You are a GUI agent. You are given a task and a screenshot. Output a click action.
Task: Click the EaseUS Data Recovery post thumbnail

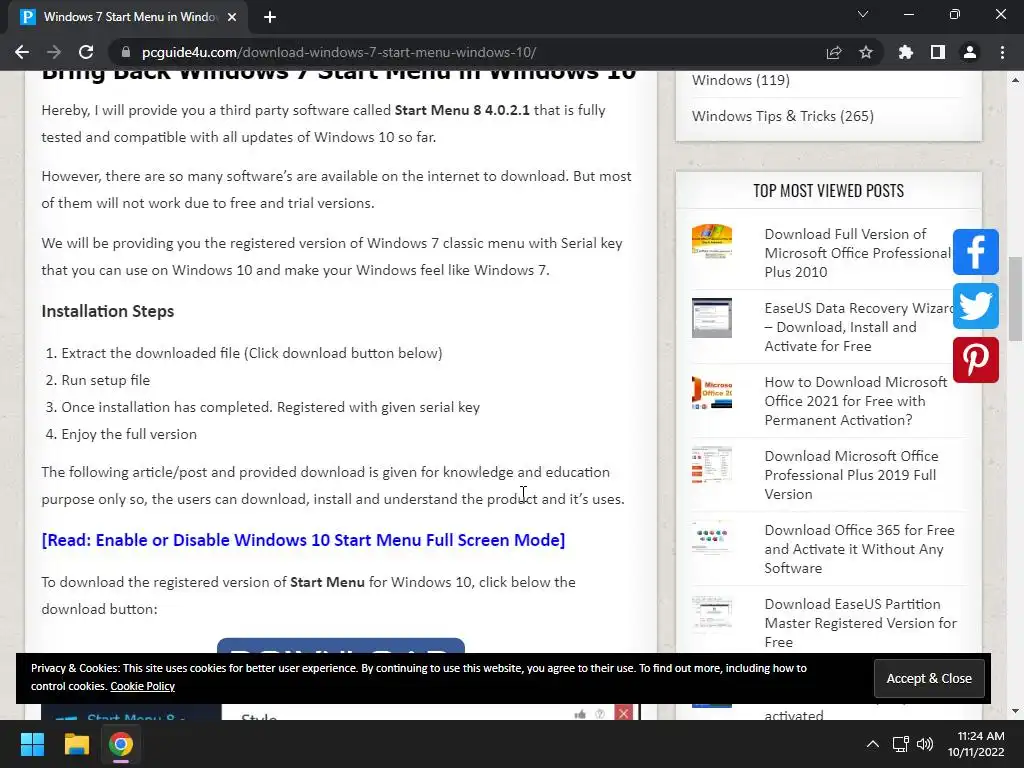[712, 317]
